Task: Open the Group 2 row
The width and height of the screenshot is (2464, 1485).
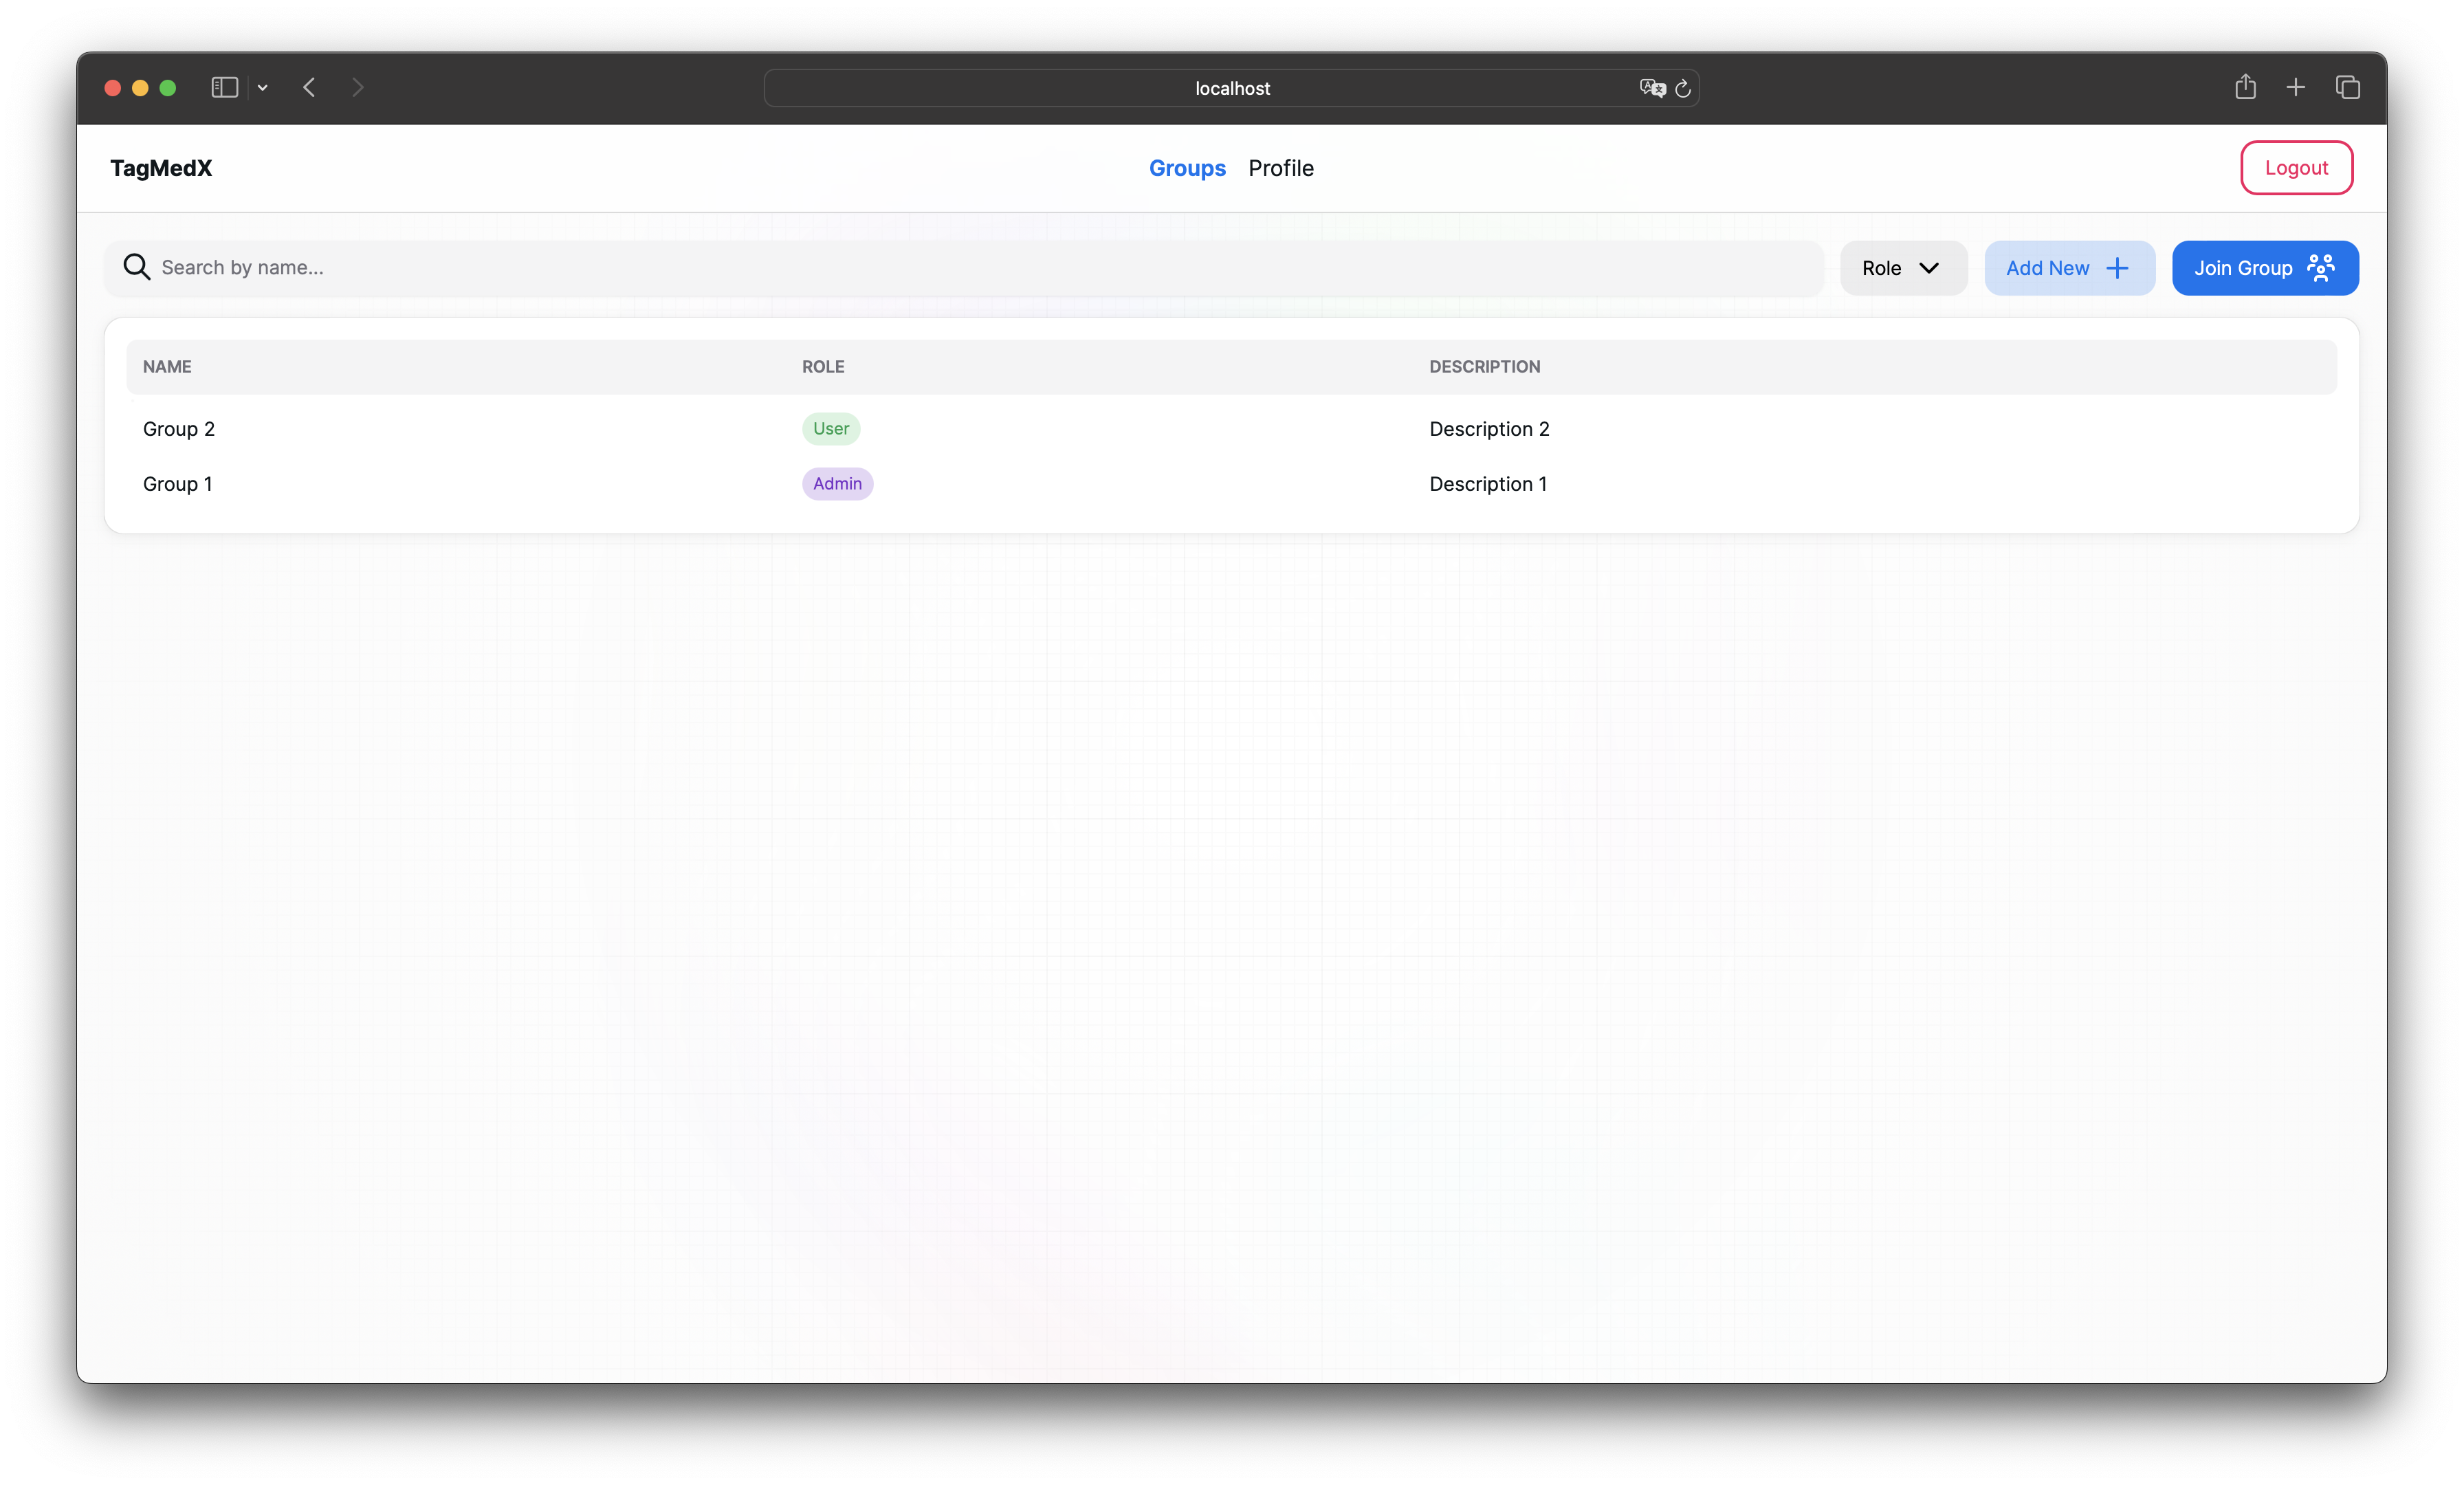Action: click(x=179, y=429)
